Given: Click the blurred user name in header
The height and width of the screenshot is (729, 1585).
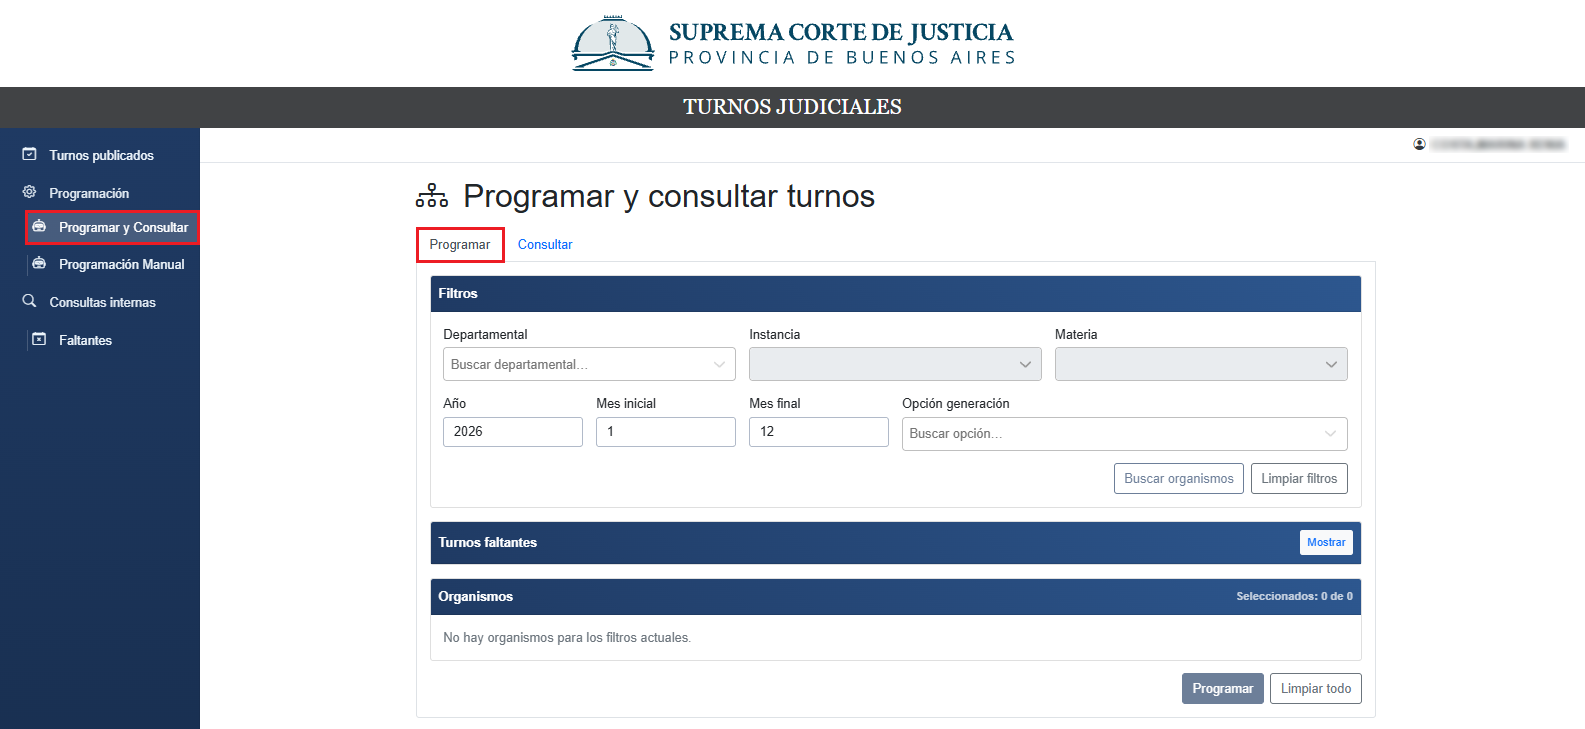Looking at the screenshot, I should tap(1498, 145).
